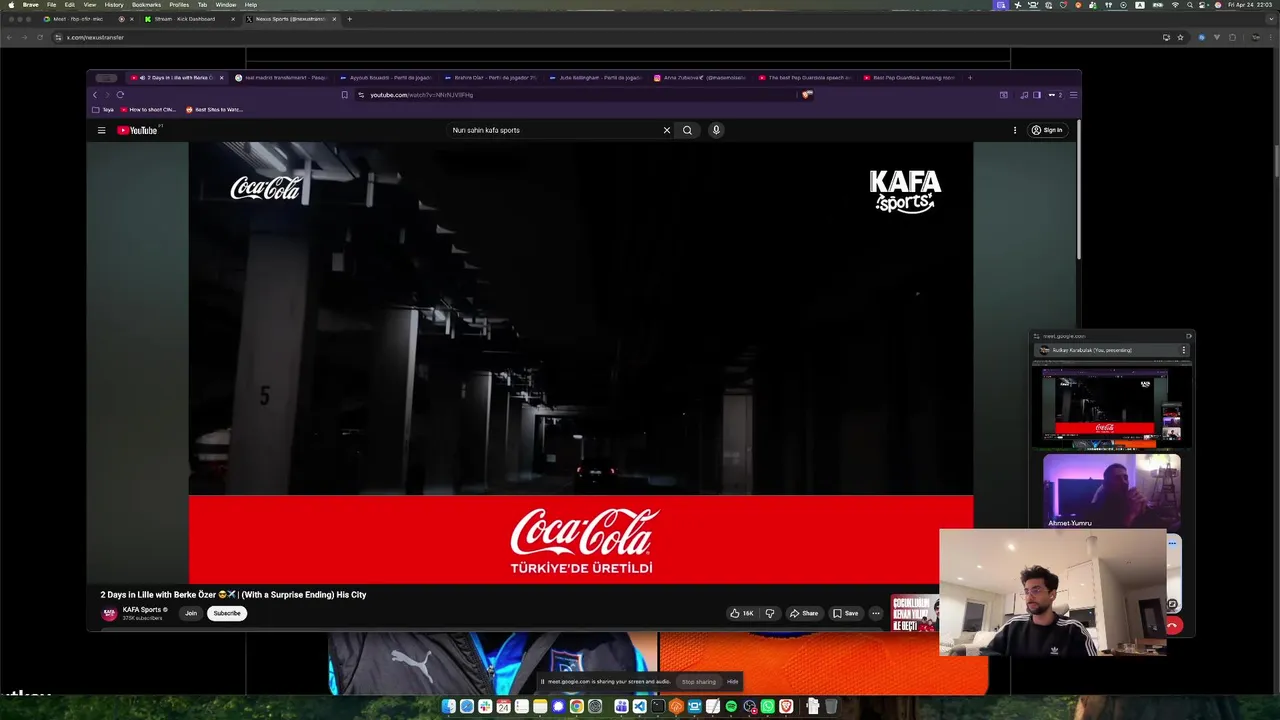The width and height of the screenshot is (1280, 720).
Task: Open the Brave Shields lion icon
Action: coord(807,95)
